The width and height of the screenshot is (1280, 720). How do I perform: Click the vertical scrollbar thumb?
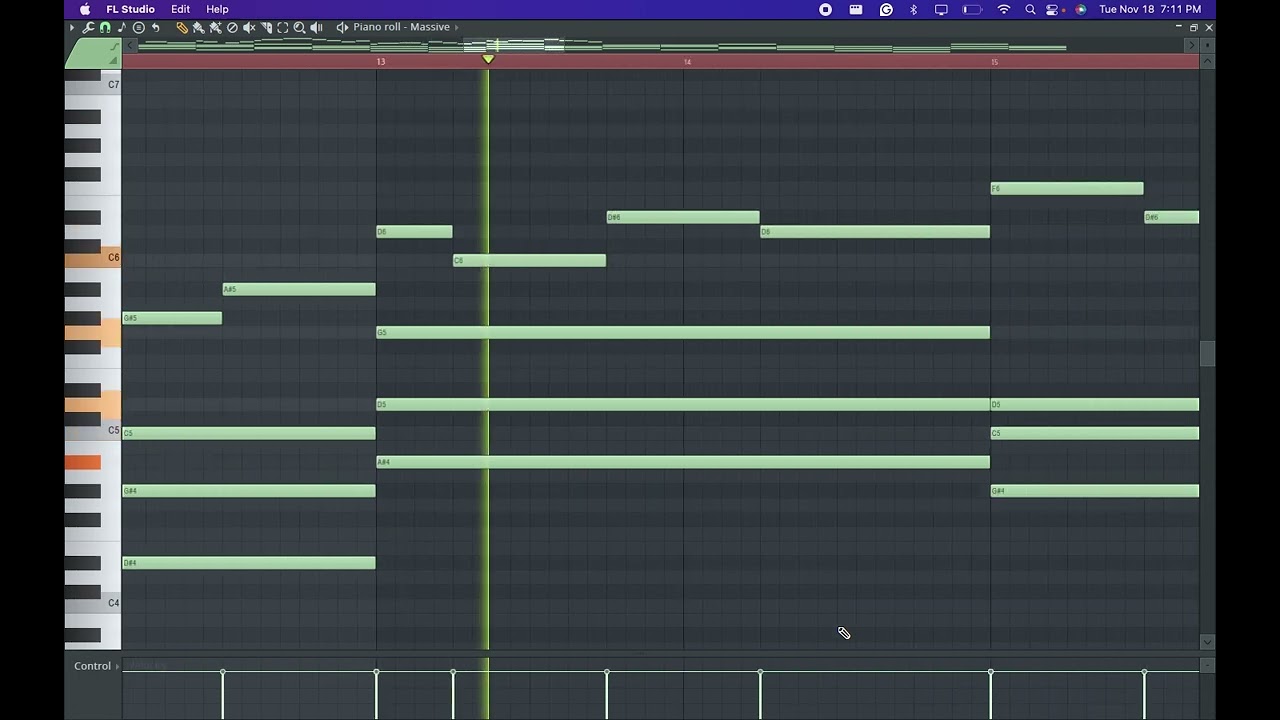point(1207,354)
